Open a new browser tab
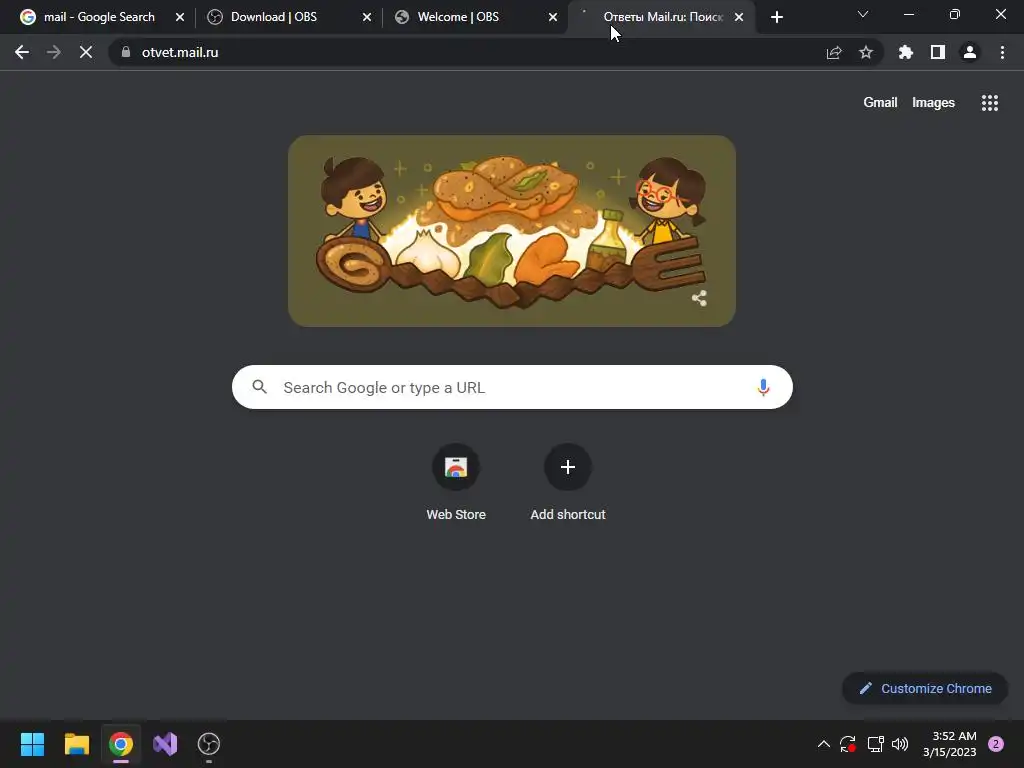This screenshot has width=1024, height=768. [x=776, y=18]
